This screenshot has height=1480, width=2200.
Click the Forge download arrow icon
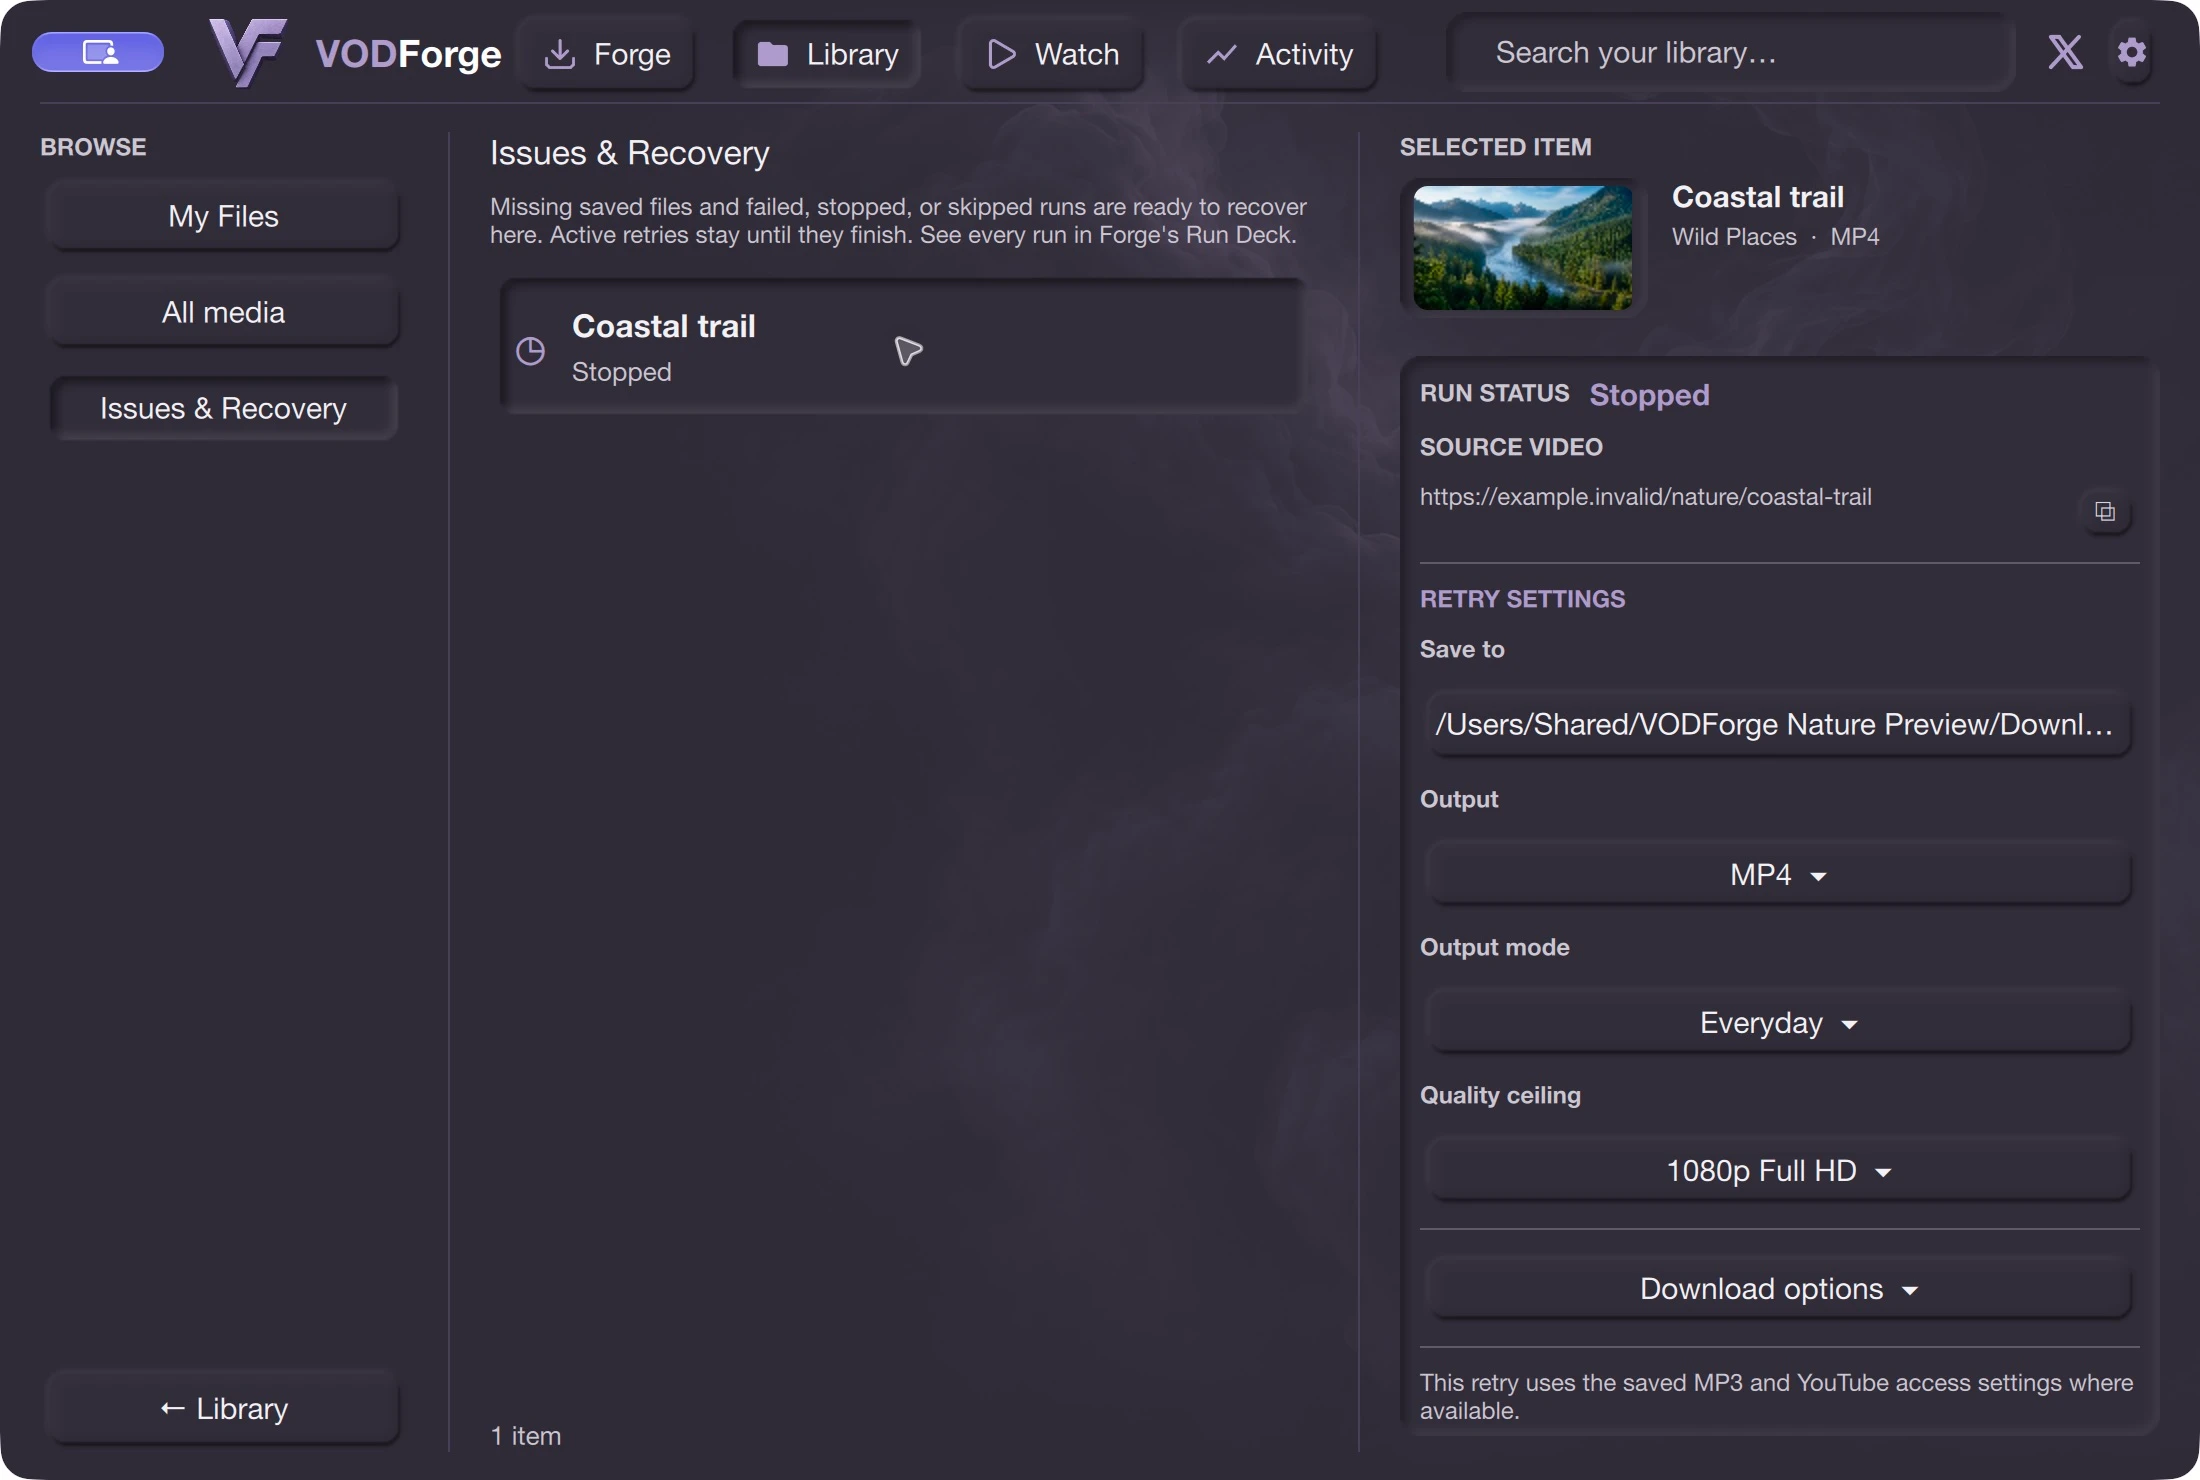pyautogui.click(x=560, y=54)
